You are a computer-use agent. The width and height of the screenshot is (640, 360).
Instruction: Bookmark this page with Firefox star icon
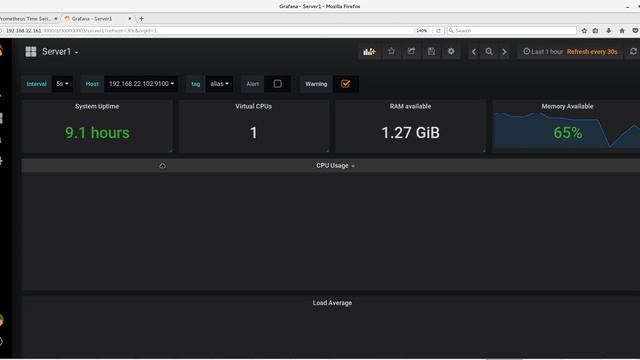[x=584, y=31]
